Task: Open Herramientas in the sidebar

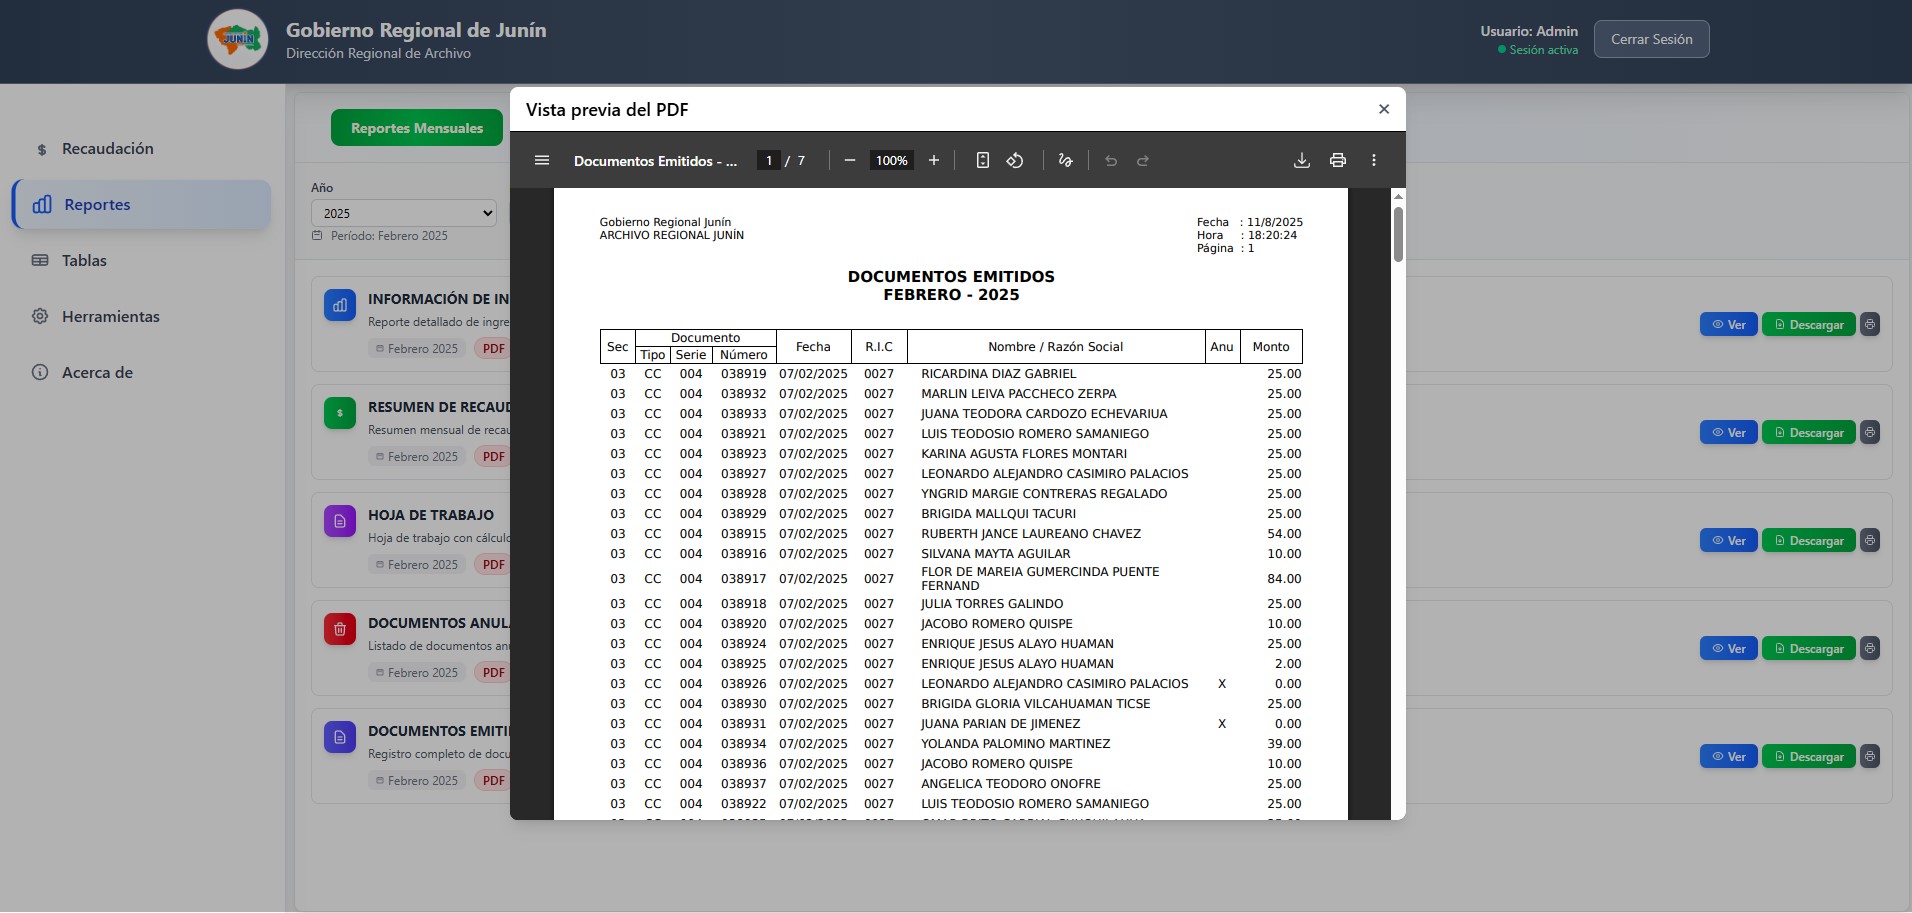Action: point(140,316)
